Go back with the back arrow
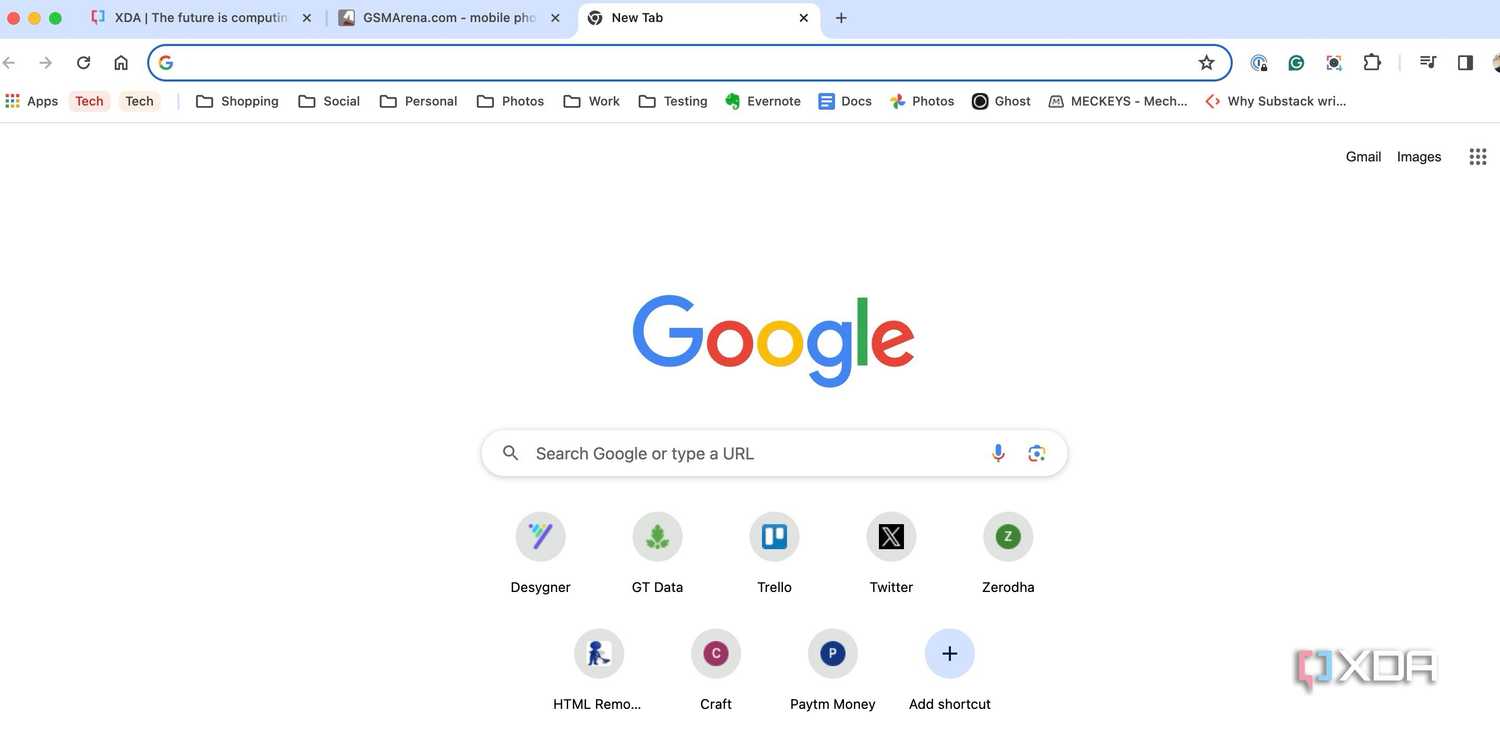 pyautogui.click(x=9, y=63)
